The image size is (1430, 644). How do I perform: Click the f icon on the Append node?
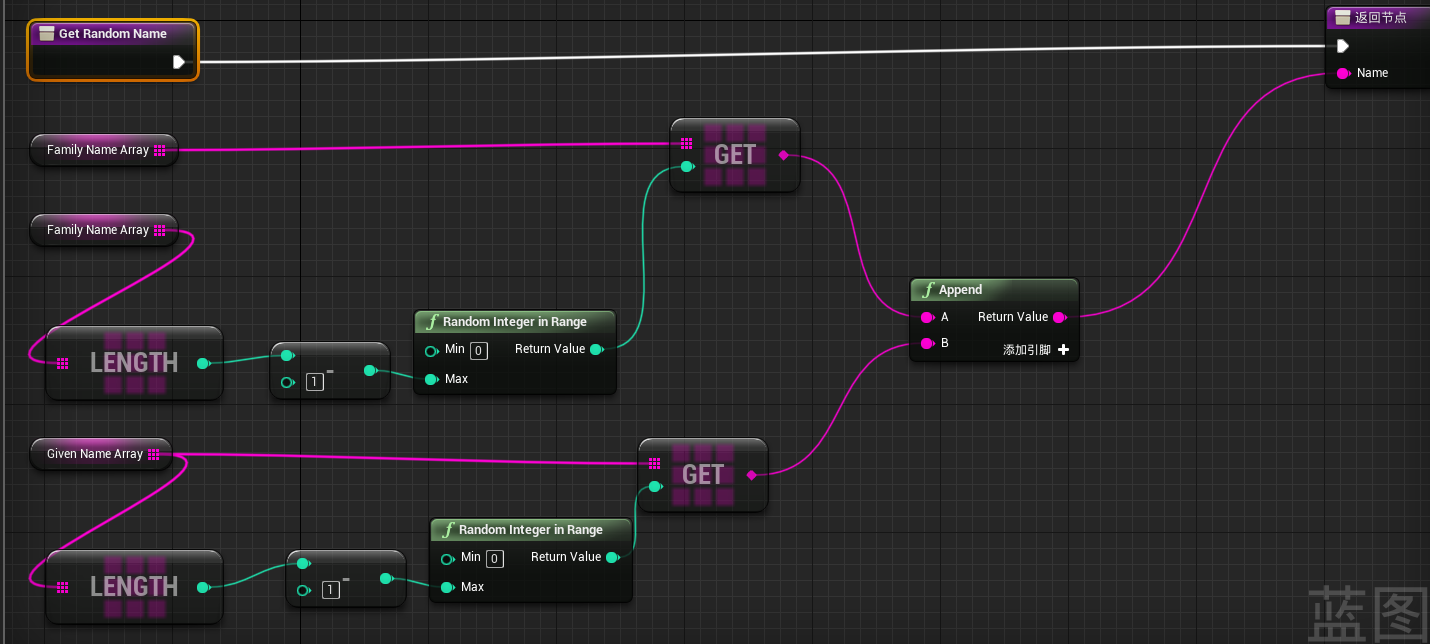(x=927, y=290)
